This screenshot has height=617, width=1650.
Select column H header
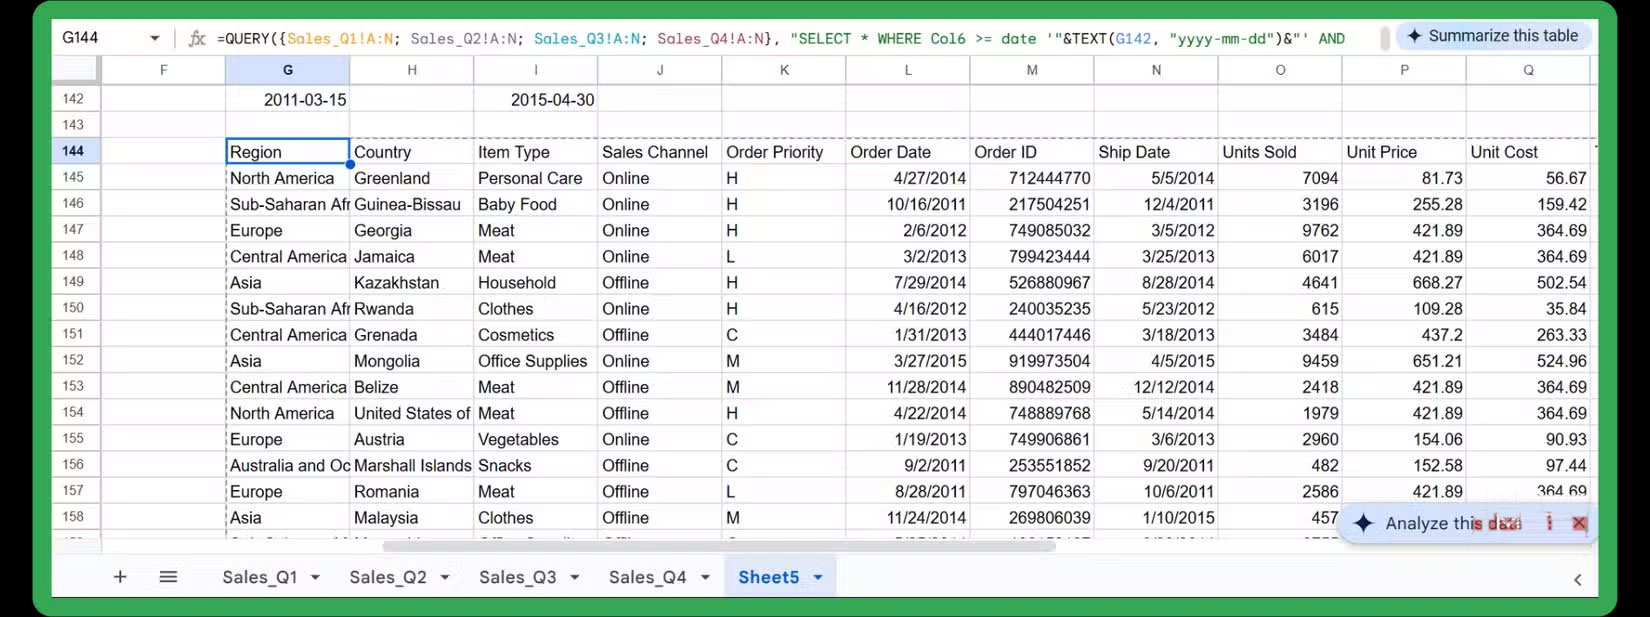tap(412, 70)
